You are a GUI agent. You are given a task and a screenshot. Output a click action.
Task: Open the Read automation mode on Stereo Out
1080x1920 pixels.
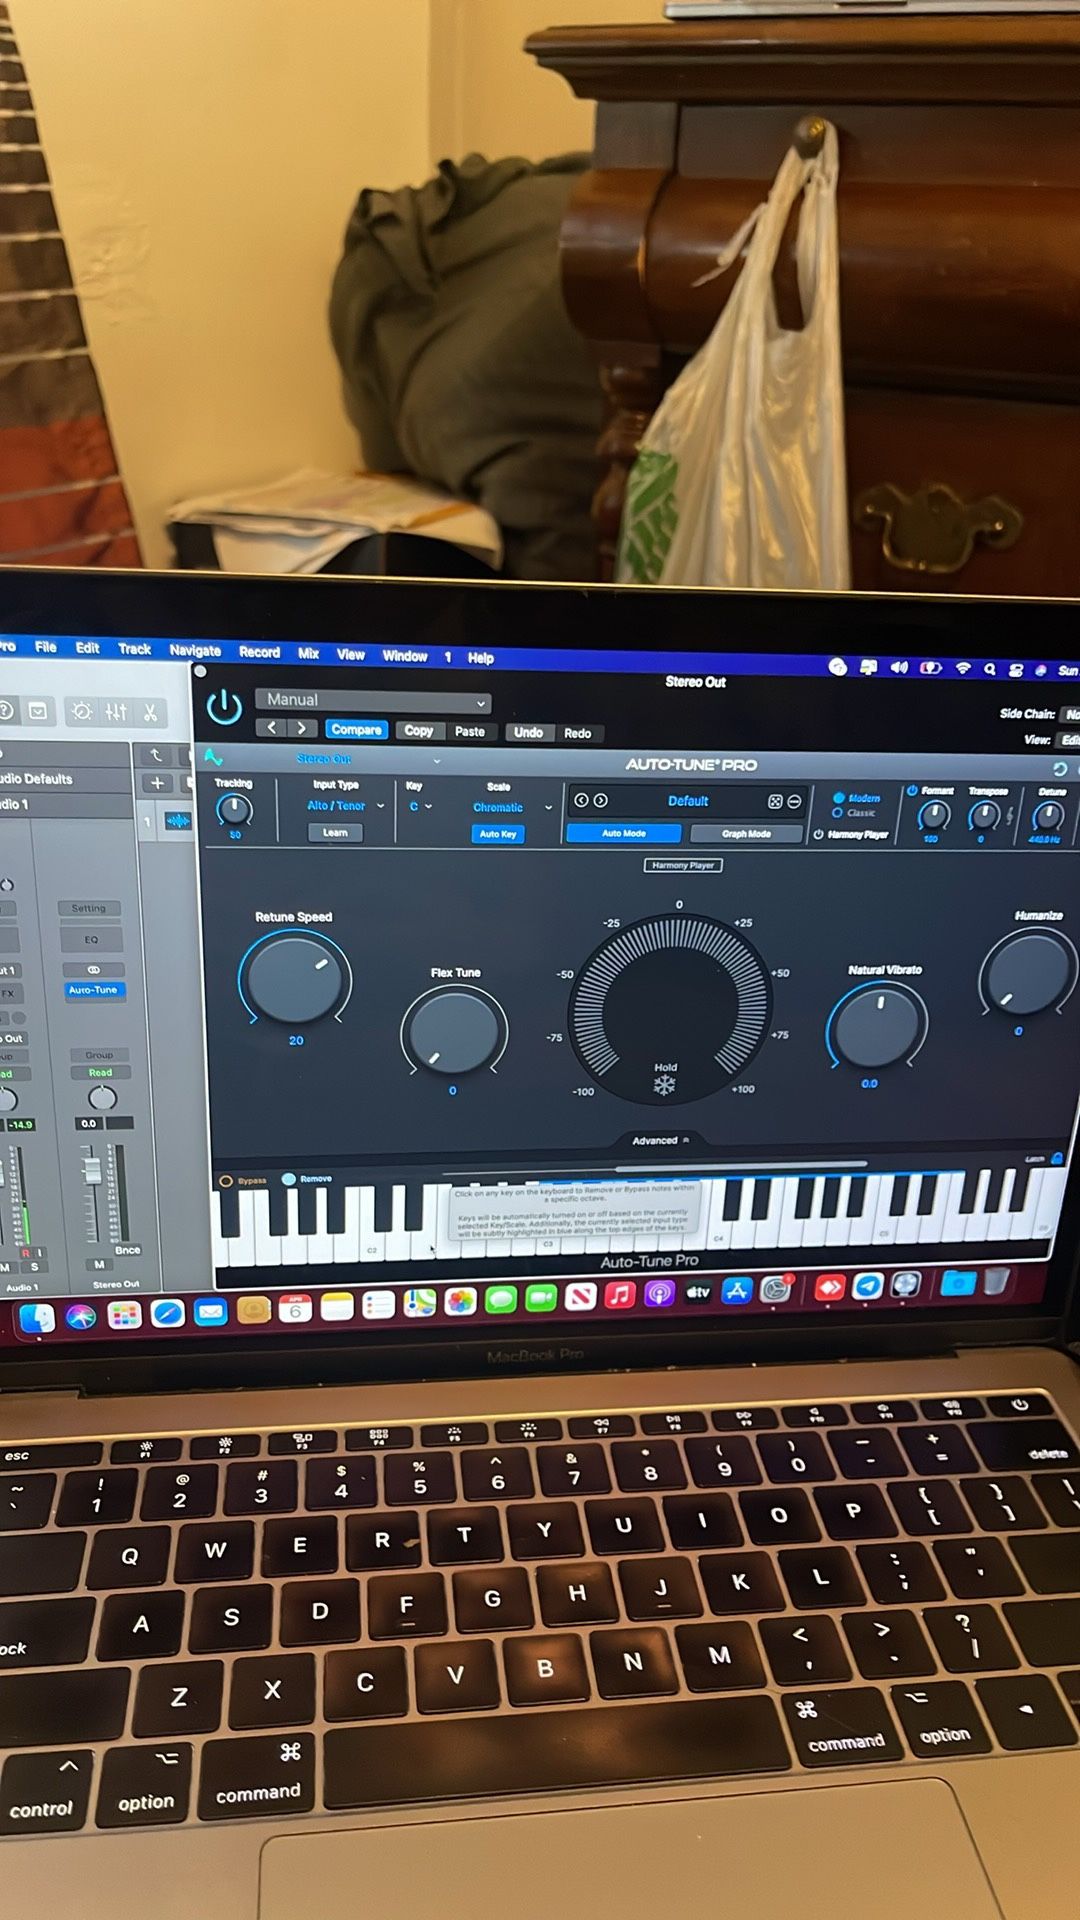[x=100, y=1073]
